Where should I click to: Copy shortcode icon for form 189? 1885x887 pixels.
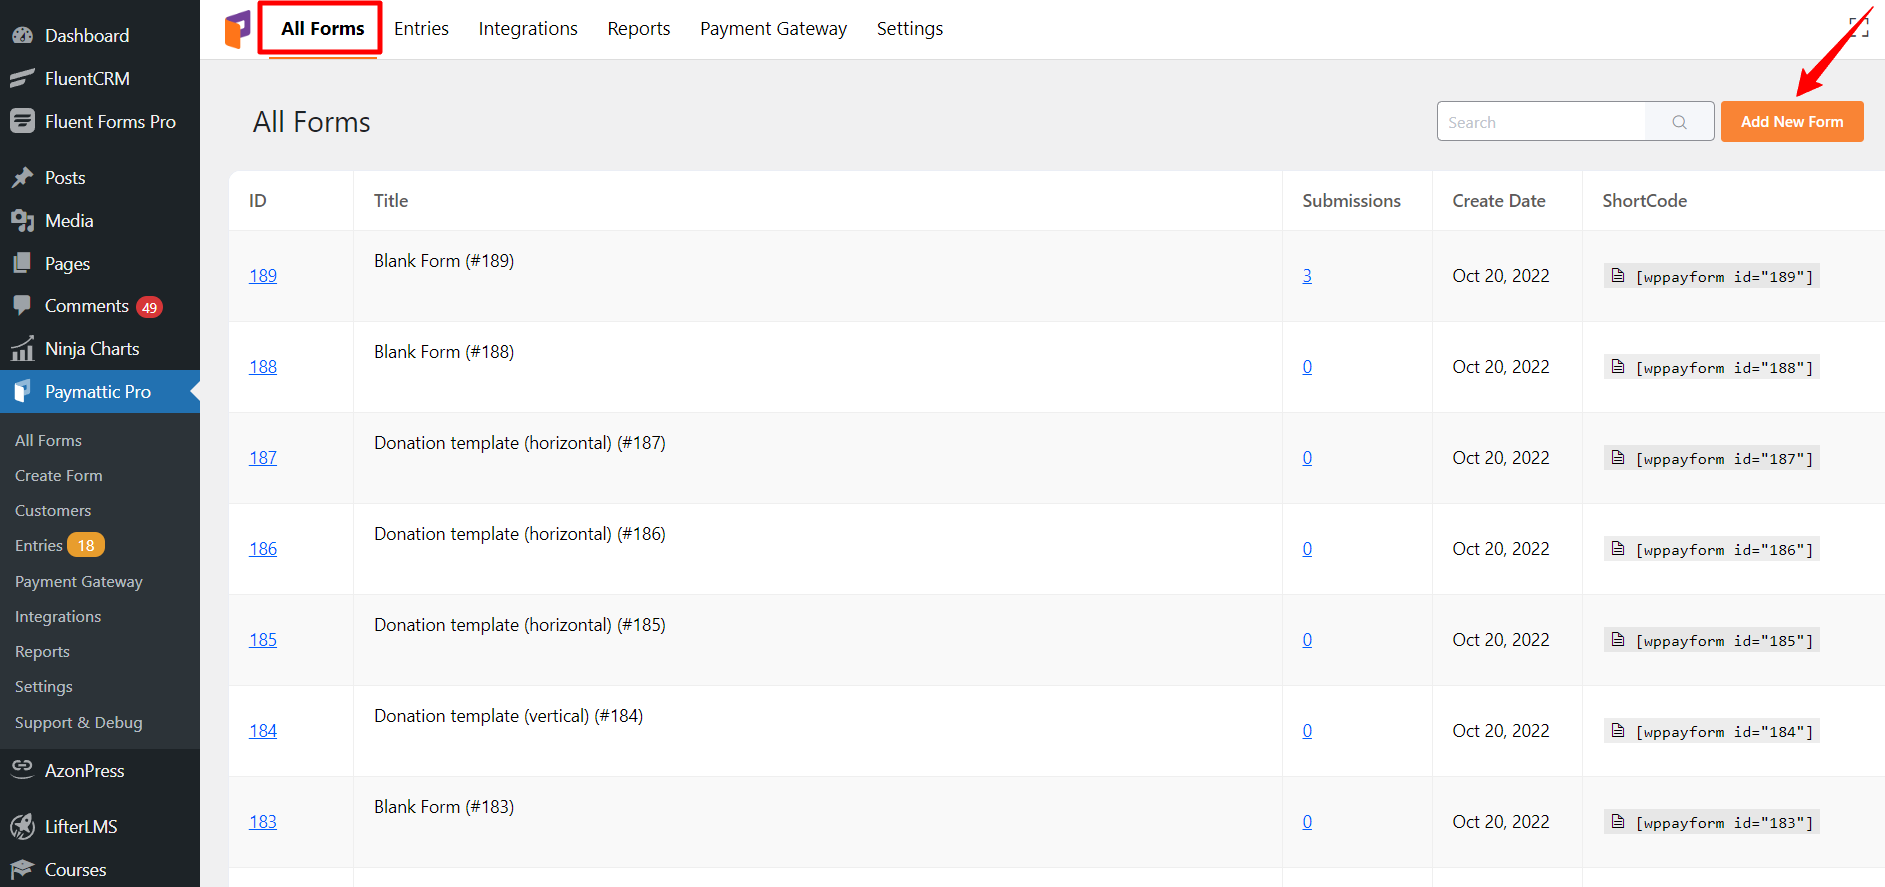pos(1618,275)
